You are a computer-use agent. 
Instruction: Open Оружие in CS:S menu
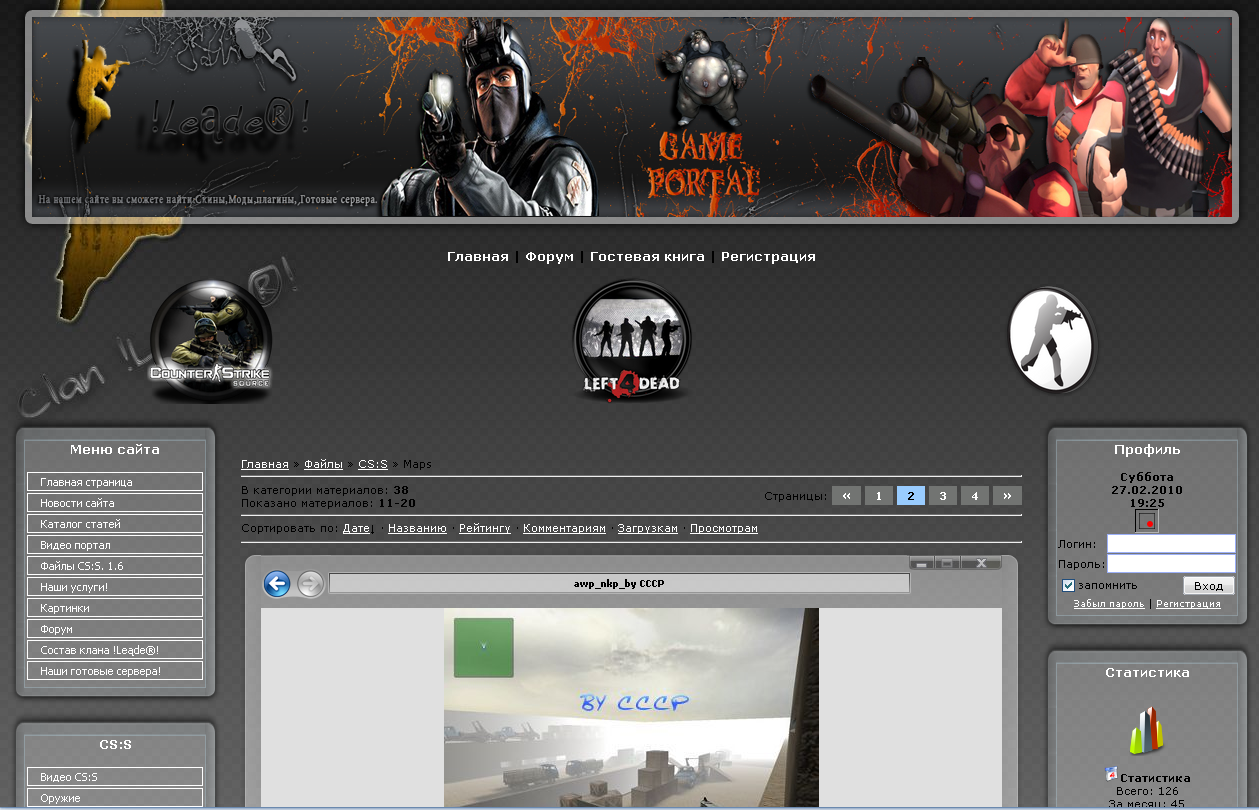pyautogui.click(x=115, y=798)
